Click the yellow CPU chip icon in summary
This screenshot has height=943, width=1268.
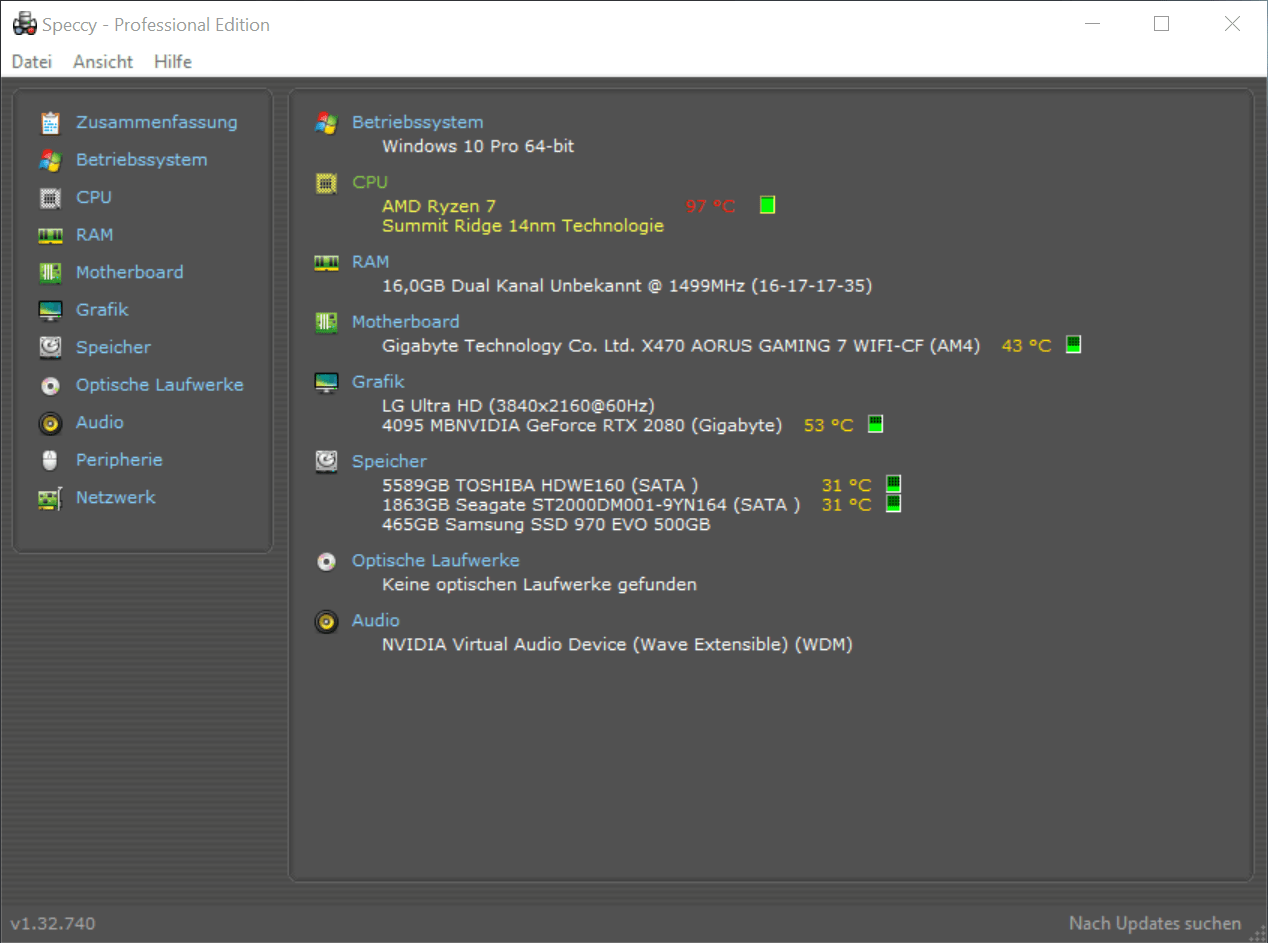tap(326, 183)
